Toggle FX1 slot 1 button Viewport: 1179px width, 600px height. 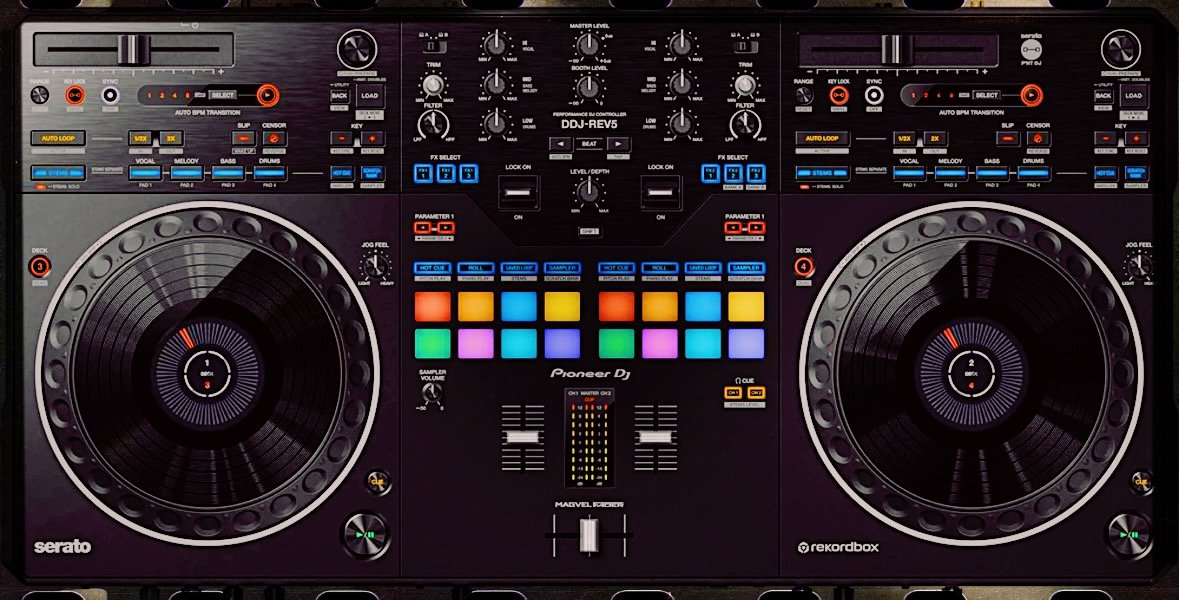click(x=423, y=173)
